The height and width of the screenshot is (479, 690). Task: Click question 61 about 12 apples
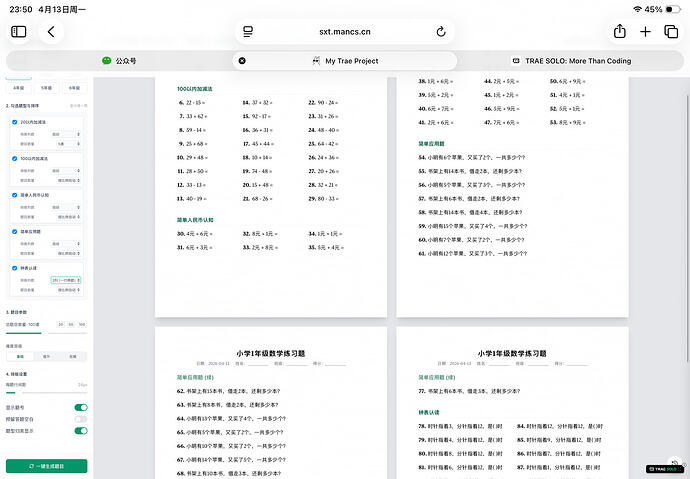click(x=473, y=253)
